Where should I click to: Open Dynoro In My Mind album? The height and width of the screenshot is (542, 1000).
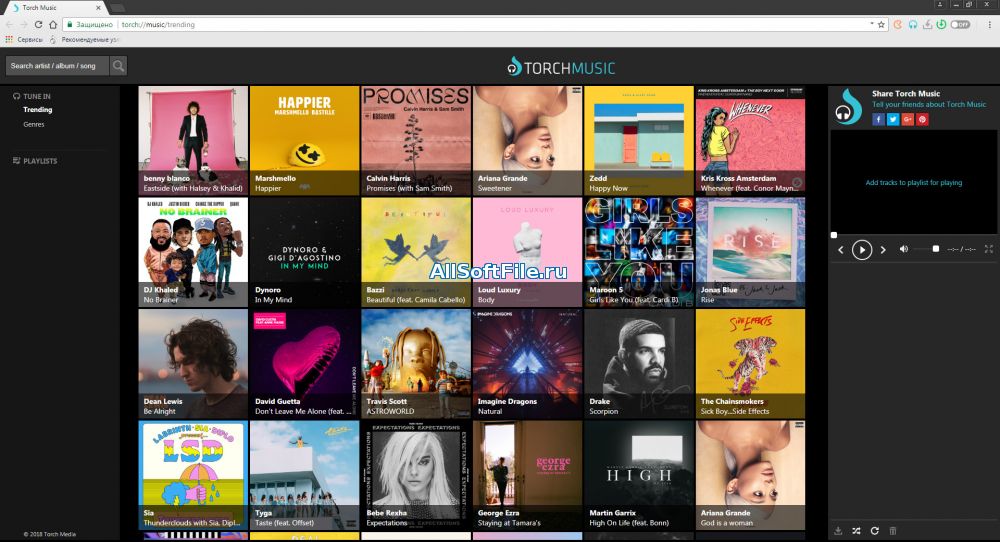(304, 252)
